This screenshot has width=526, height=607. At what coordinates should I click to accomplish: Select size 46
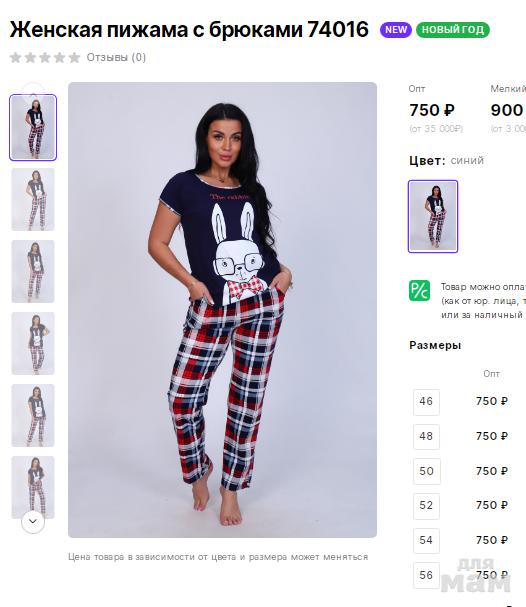(426, 402)
